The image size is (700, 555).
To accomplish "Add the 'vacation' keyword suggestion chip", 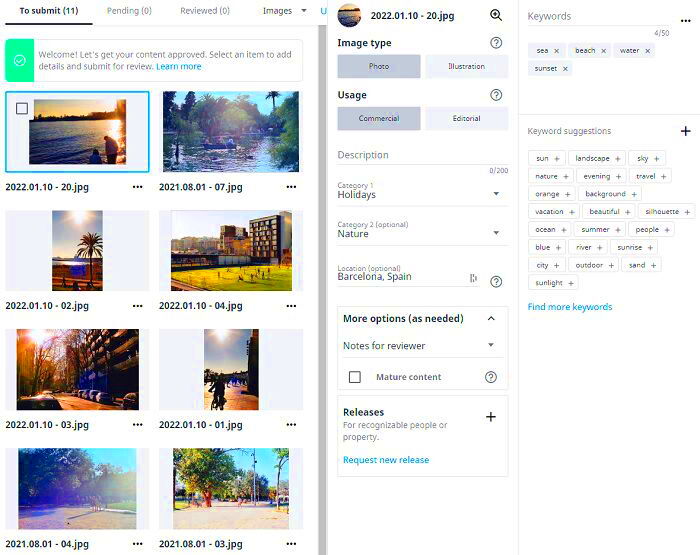I will click(554, 212).
